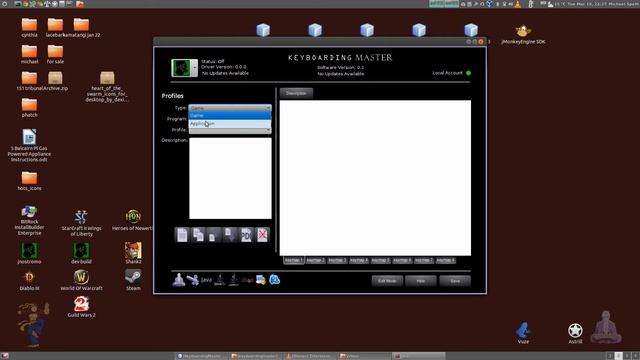This screenshot has height=360, width=640.
Task: Click the Shank2 desktop icon
Action: click(133, 253)
